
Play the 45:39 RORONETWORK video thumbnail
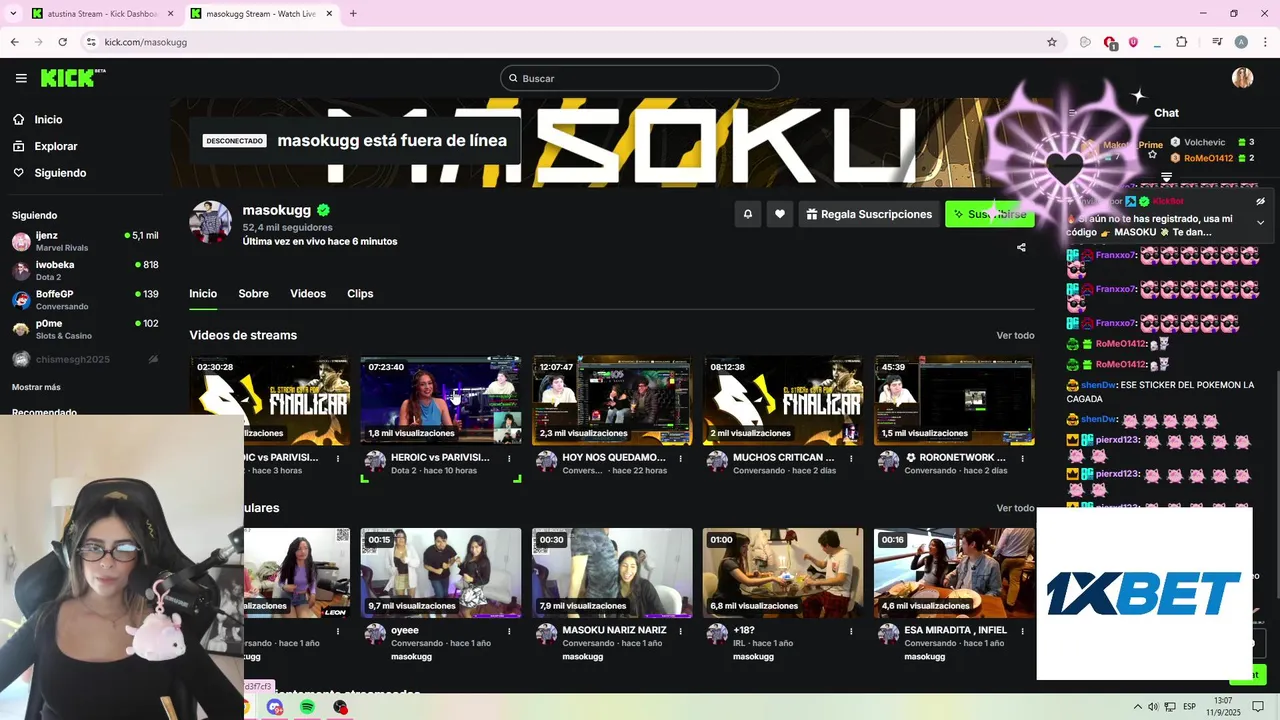[954, 400]
